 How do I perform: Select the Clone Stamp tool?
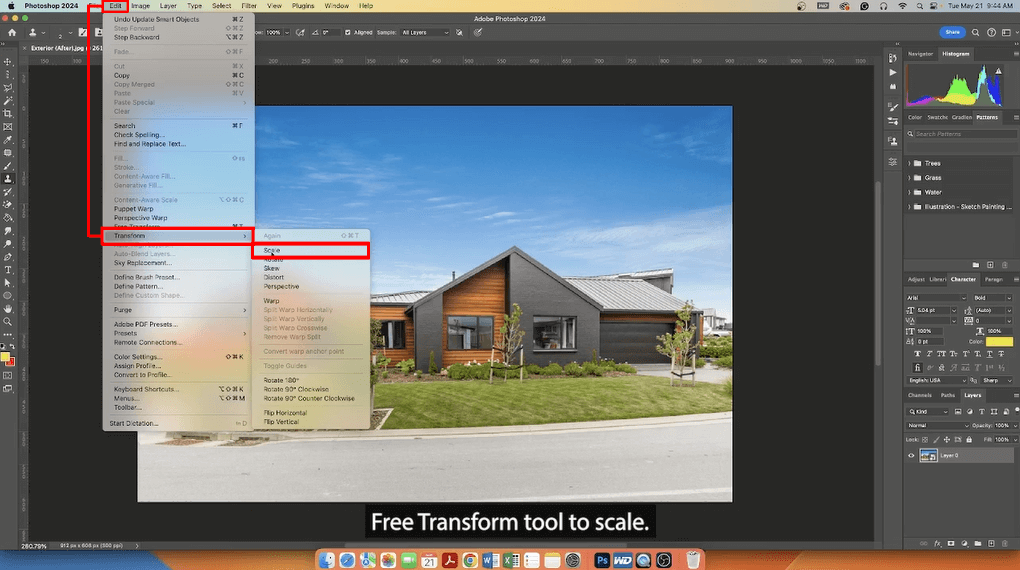click(x=8, y=179)
